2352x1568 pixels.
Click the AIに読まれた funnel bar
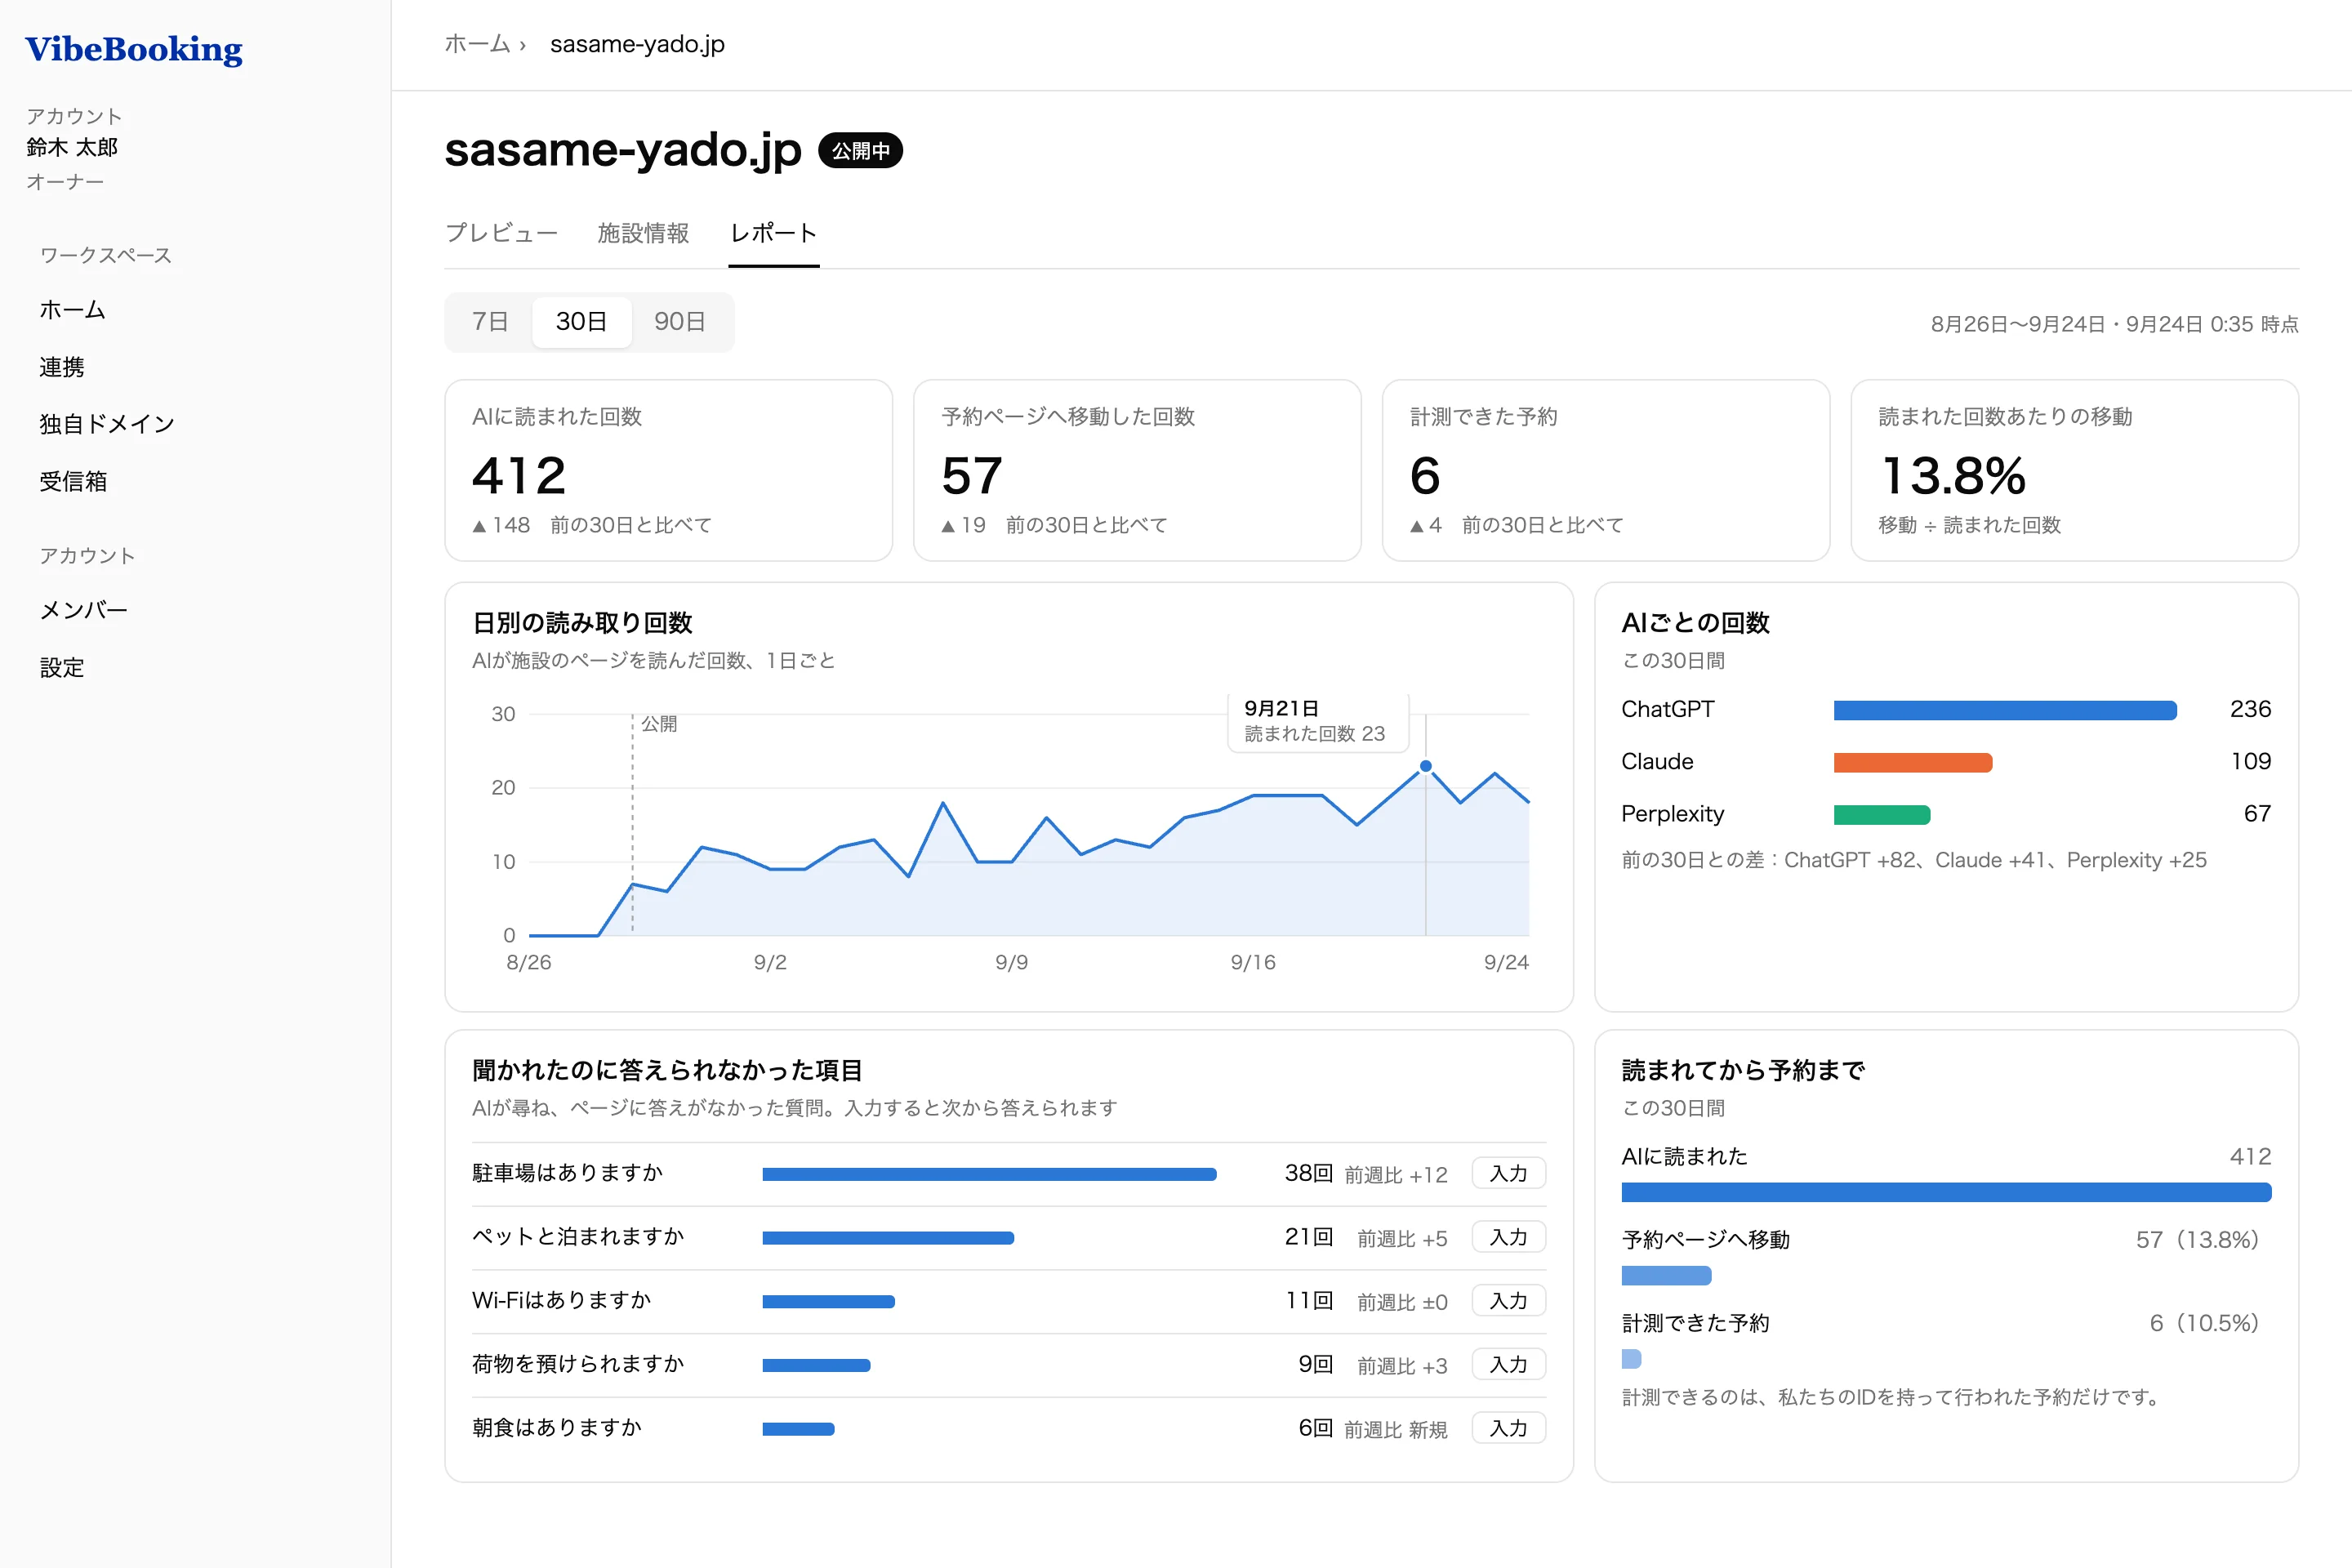click(1946, 1192)
